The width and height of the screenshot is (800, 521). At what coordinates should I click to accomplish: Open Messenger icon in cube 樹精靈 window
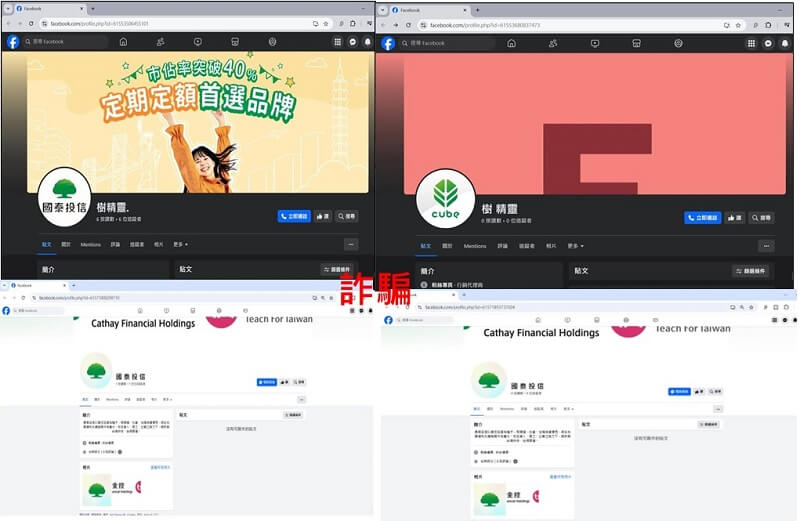click(x=768, y=43)
